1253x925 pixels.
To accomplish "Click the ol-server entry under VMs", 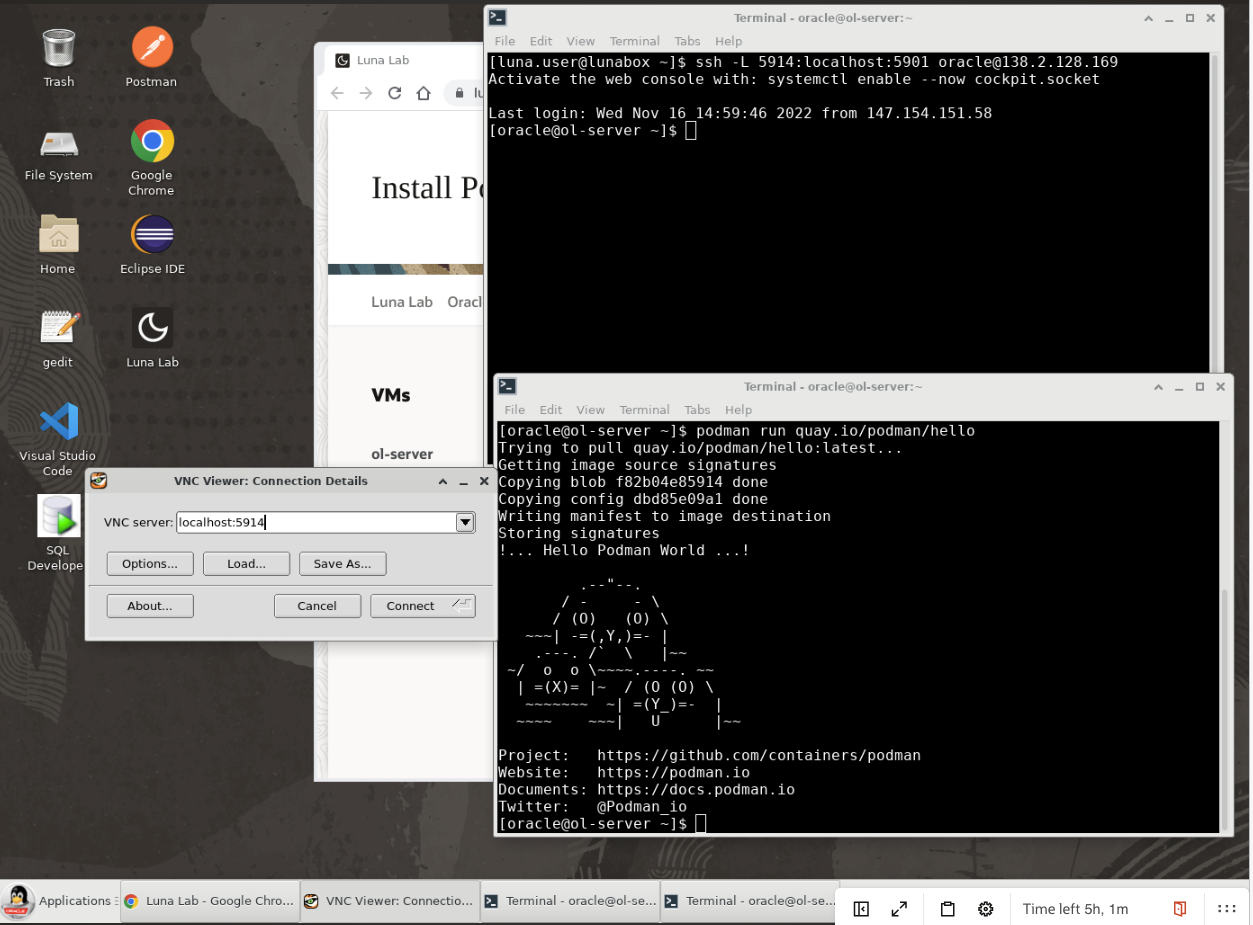I will click(x=402, y=454).
